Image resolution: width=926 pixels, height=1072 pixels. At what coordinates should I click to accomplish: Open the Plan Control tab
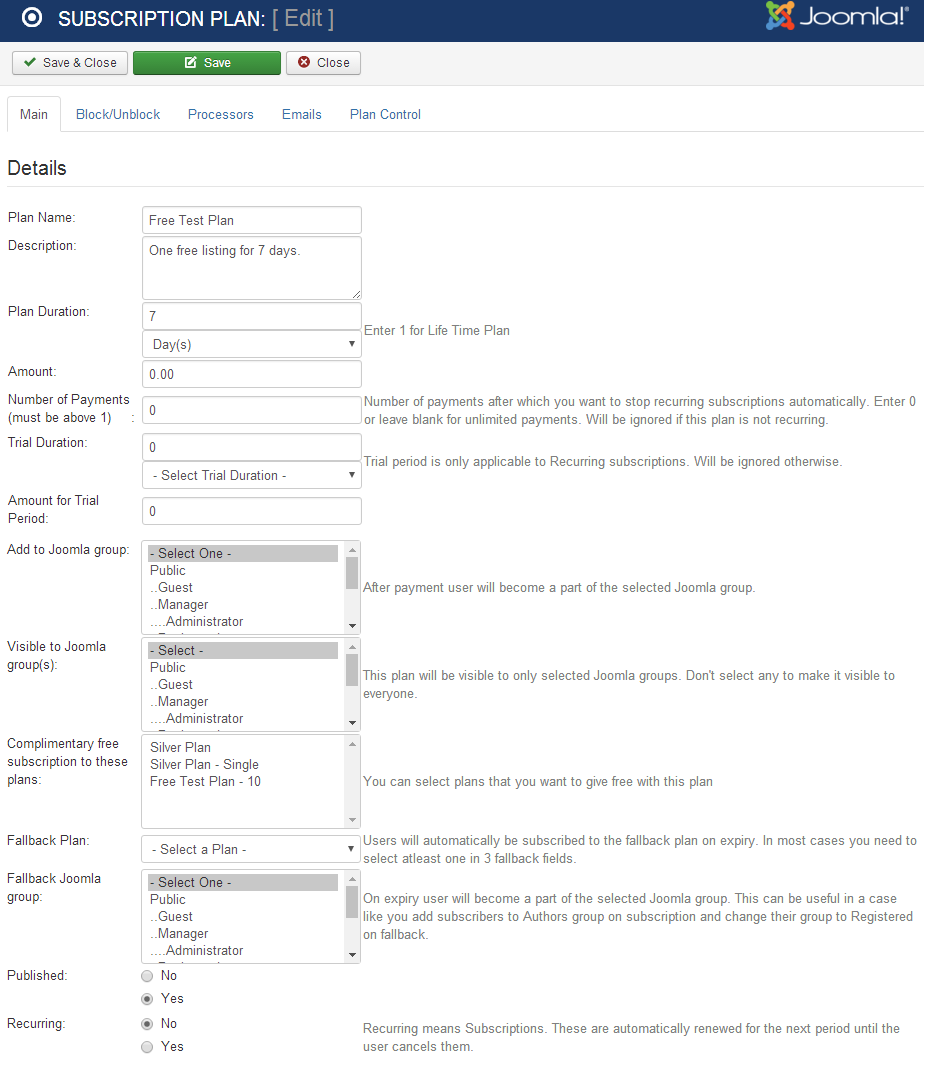click(x=385, y=115)
